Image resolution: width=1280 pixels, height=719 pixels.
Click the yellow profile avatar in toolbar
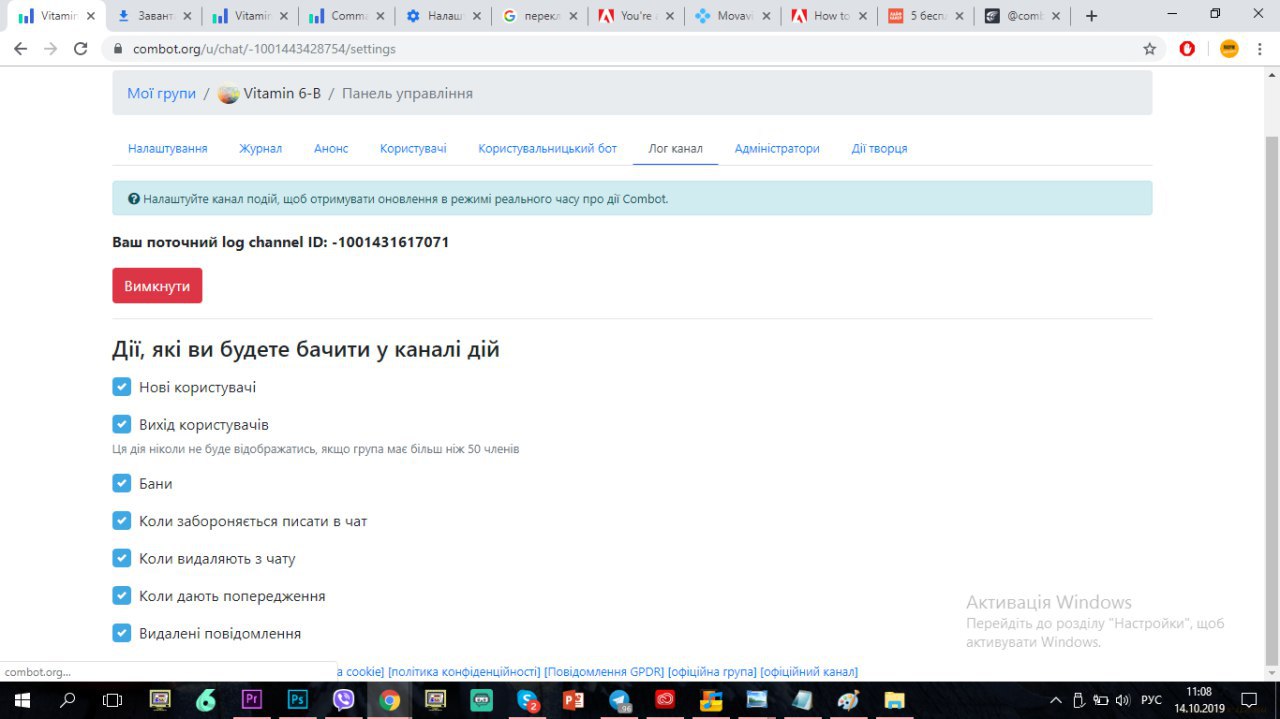pos(1229,48)
